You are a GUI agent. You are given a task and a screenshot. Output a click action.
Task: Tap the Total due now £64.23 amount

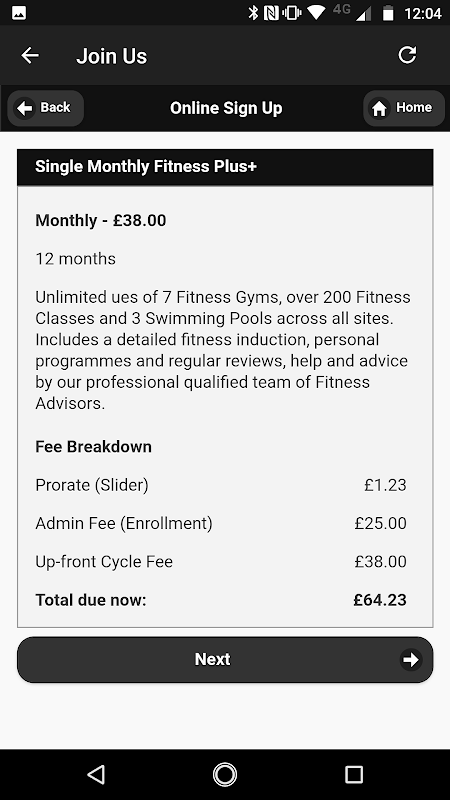pos(380,600)
